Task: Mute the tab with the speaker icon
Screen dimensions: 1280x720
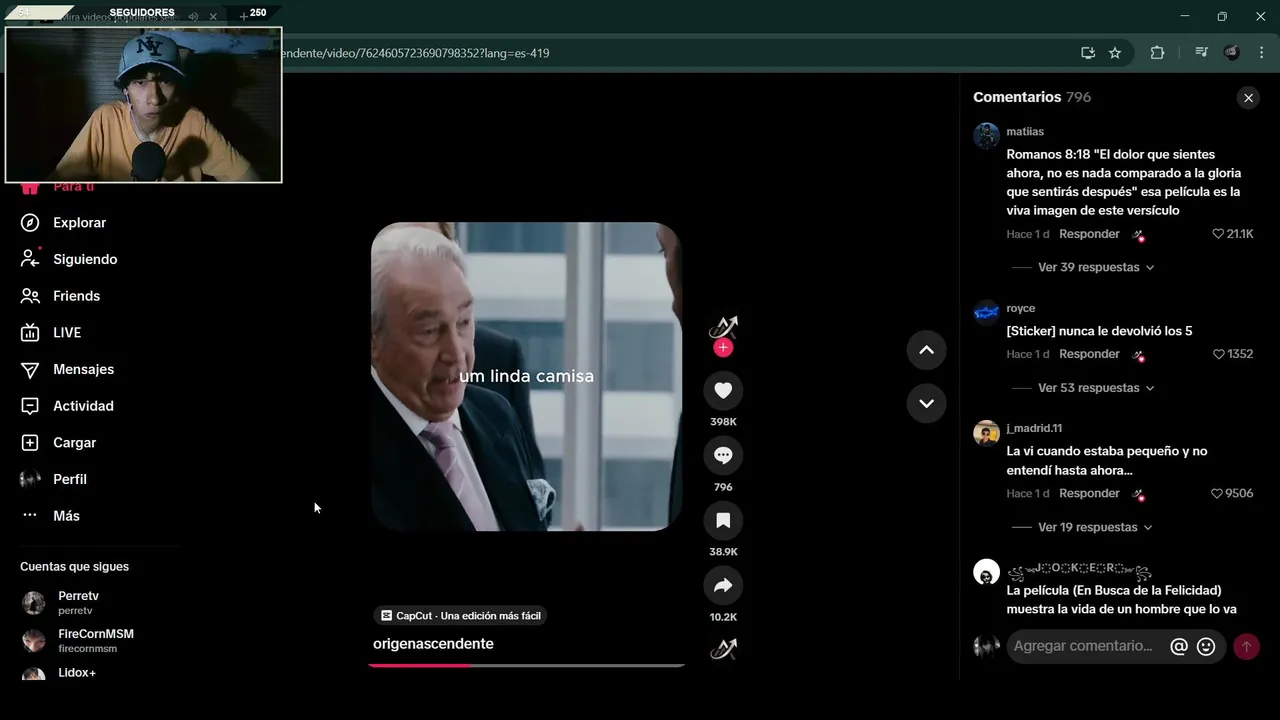Action: pos(193,16)
